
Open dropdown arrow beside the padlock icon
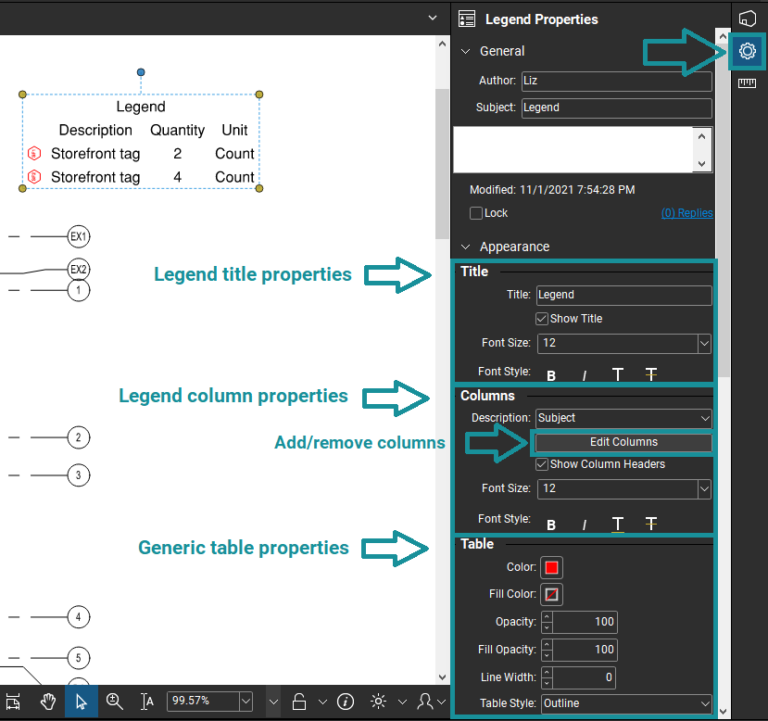pos(322,701)
